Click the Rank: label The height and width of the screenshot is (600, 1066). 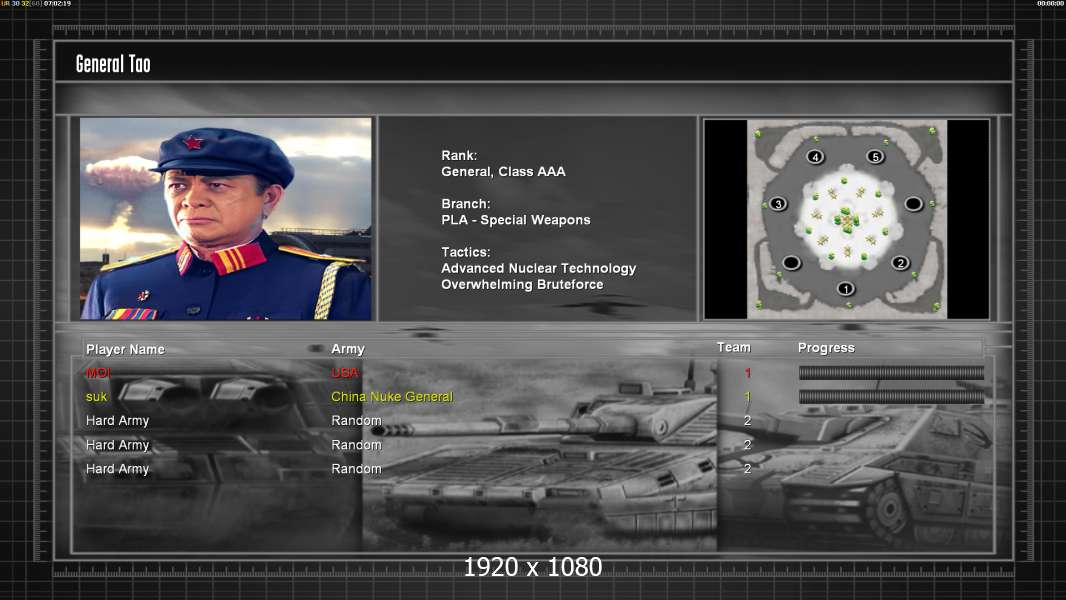tap(459, 156)
